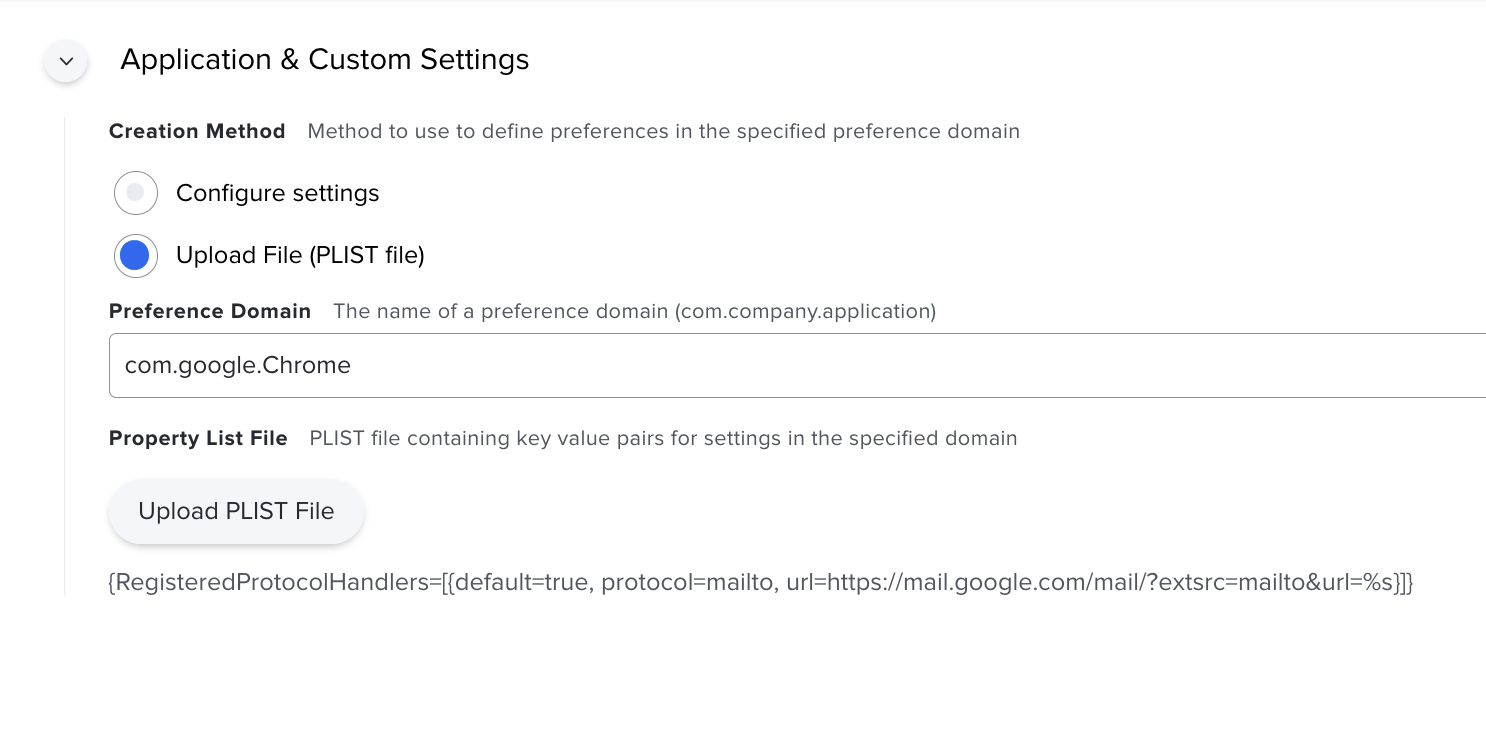Select the Configure settings radio button
Screen dimensions: 1486x736
pyautogui.click(x=136, y=193)
